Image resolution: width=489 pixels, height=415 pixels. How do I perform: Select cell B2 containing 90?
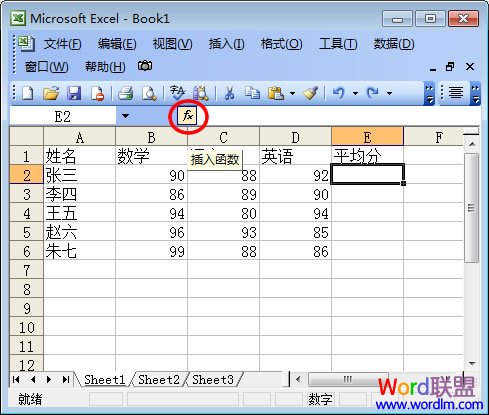click(151, 174)
